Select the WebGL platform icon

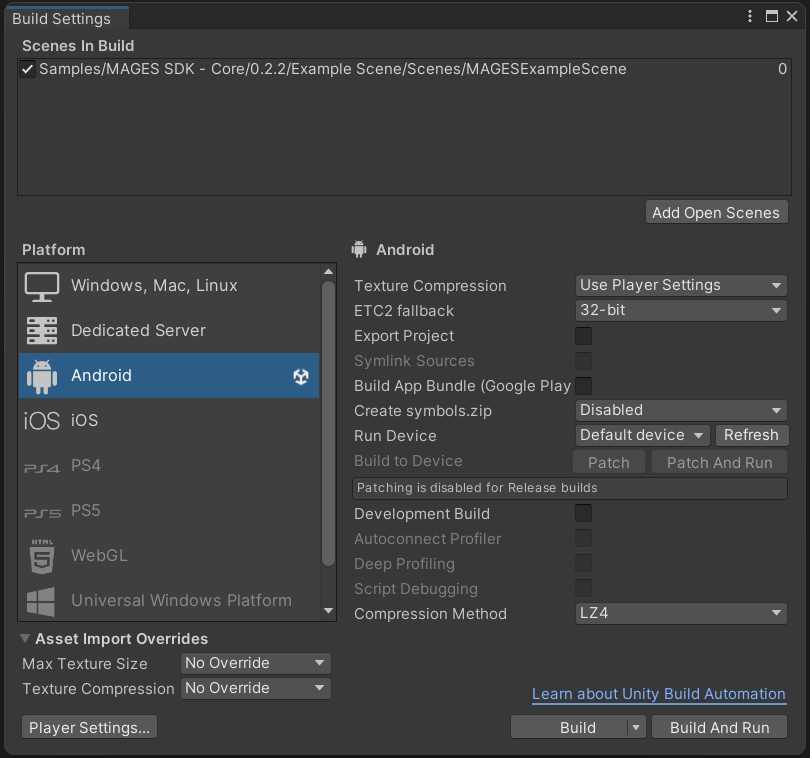(41, 555)
